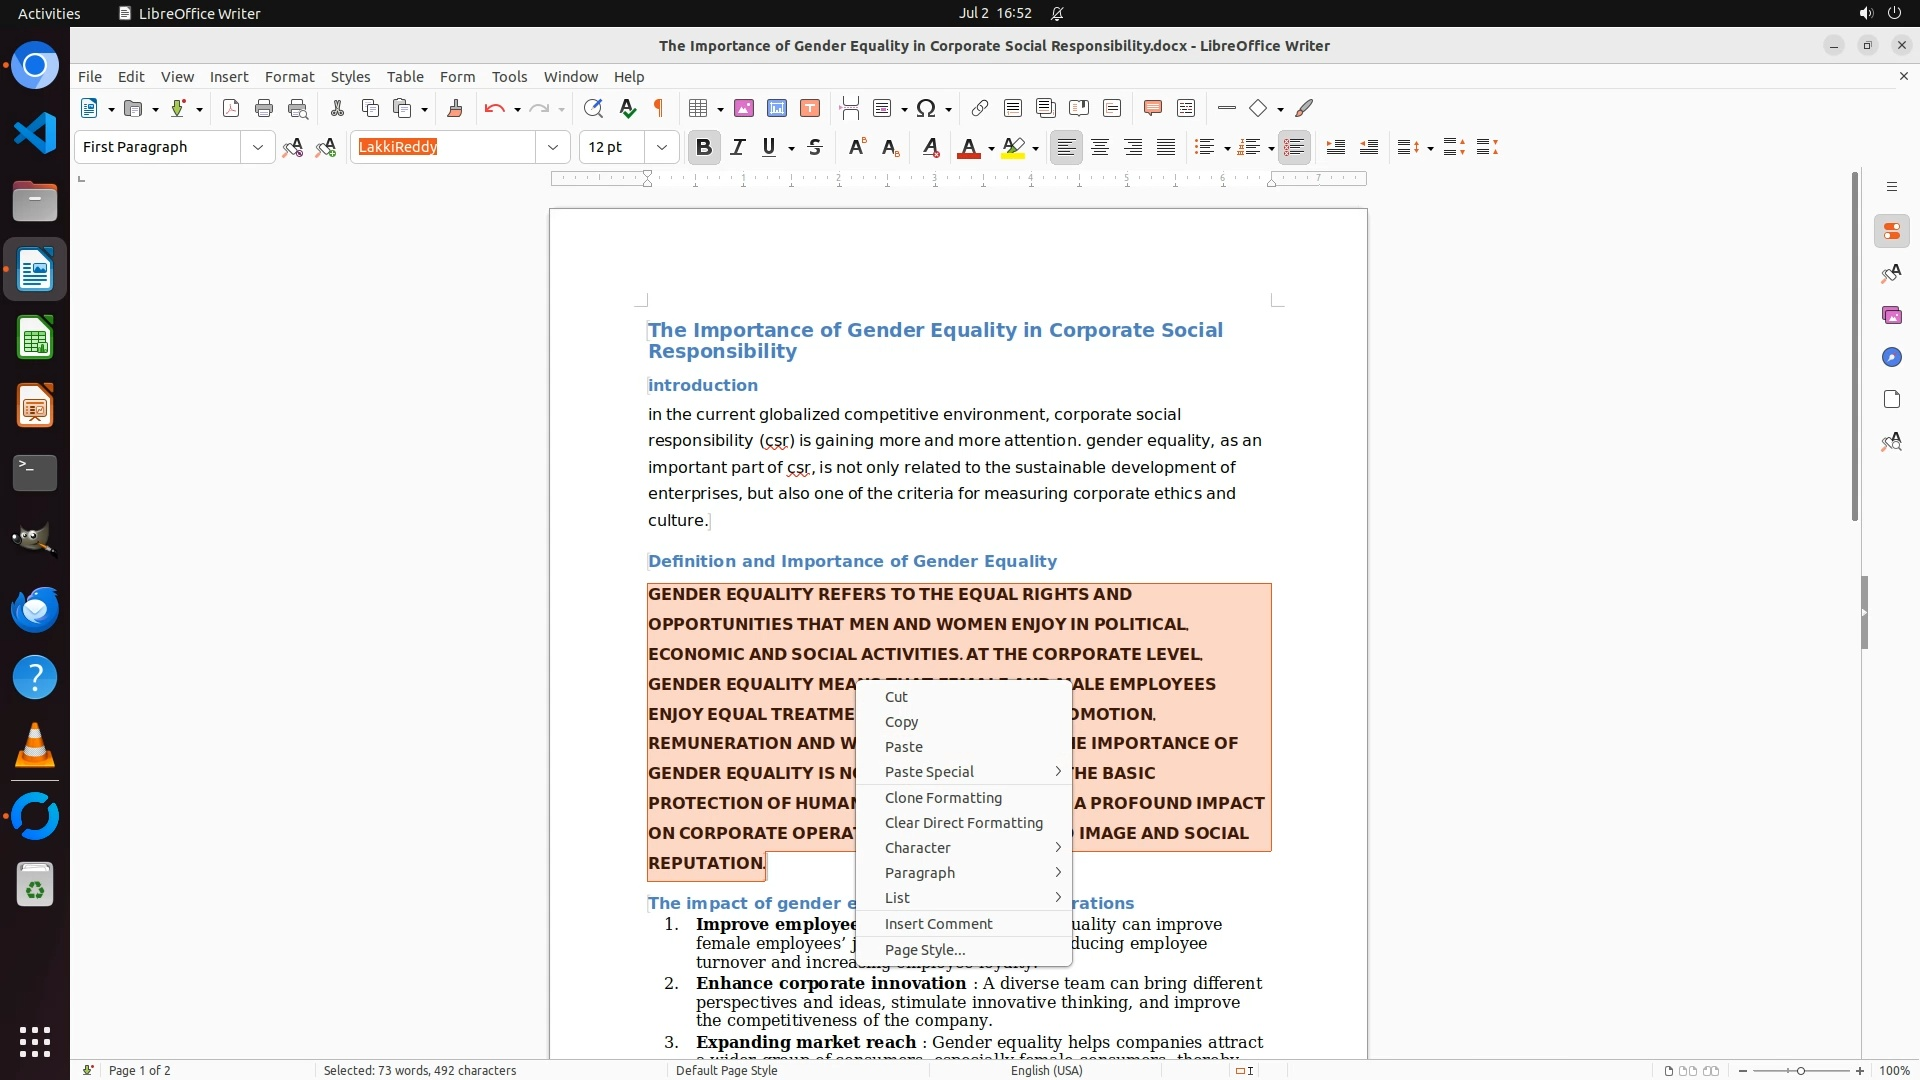Open the Gallery panel in sidebar
This screenshot has width=1920, height=1080.
tap(1891, 316)
